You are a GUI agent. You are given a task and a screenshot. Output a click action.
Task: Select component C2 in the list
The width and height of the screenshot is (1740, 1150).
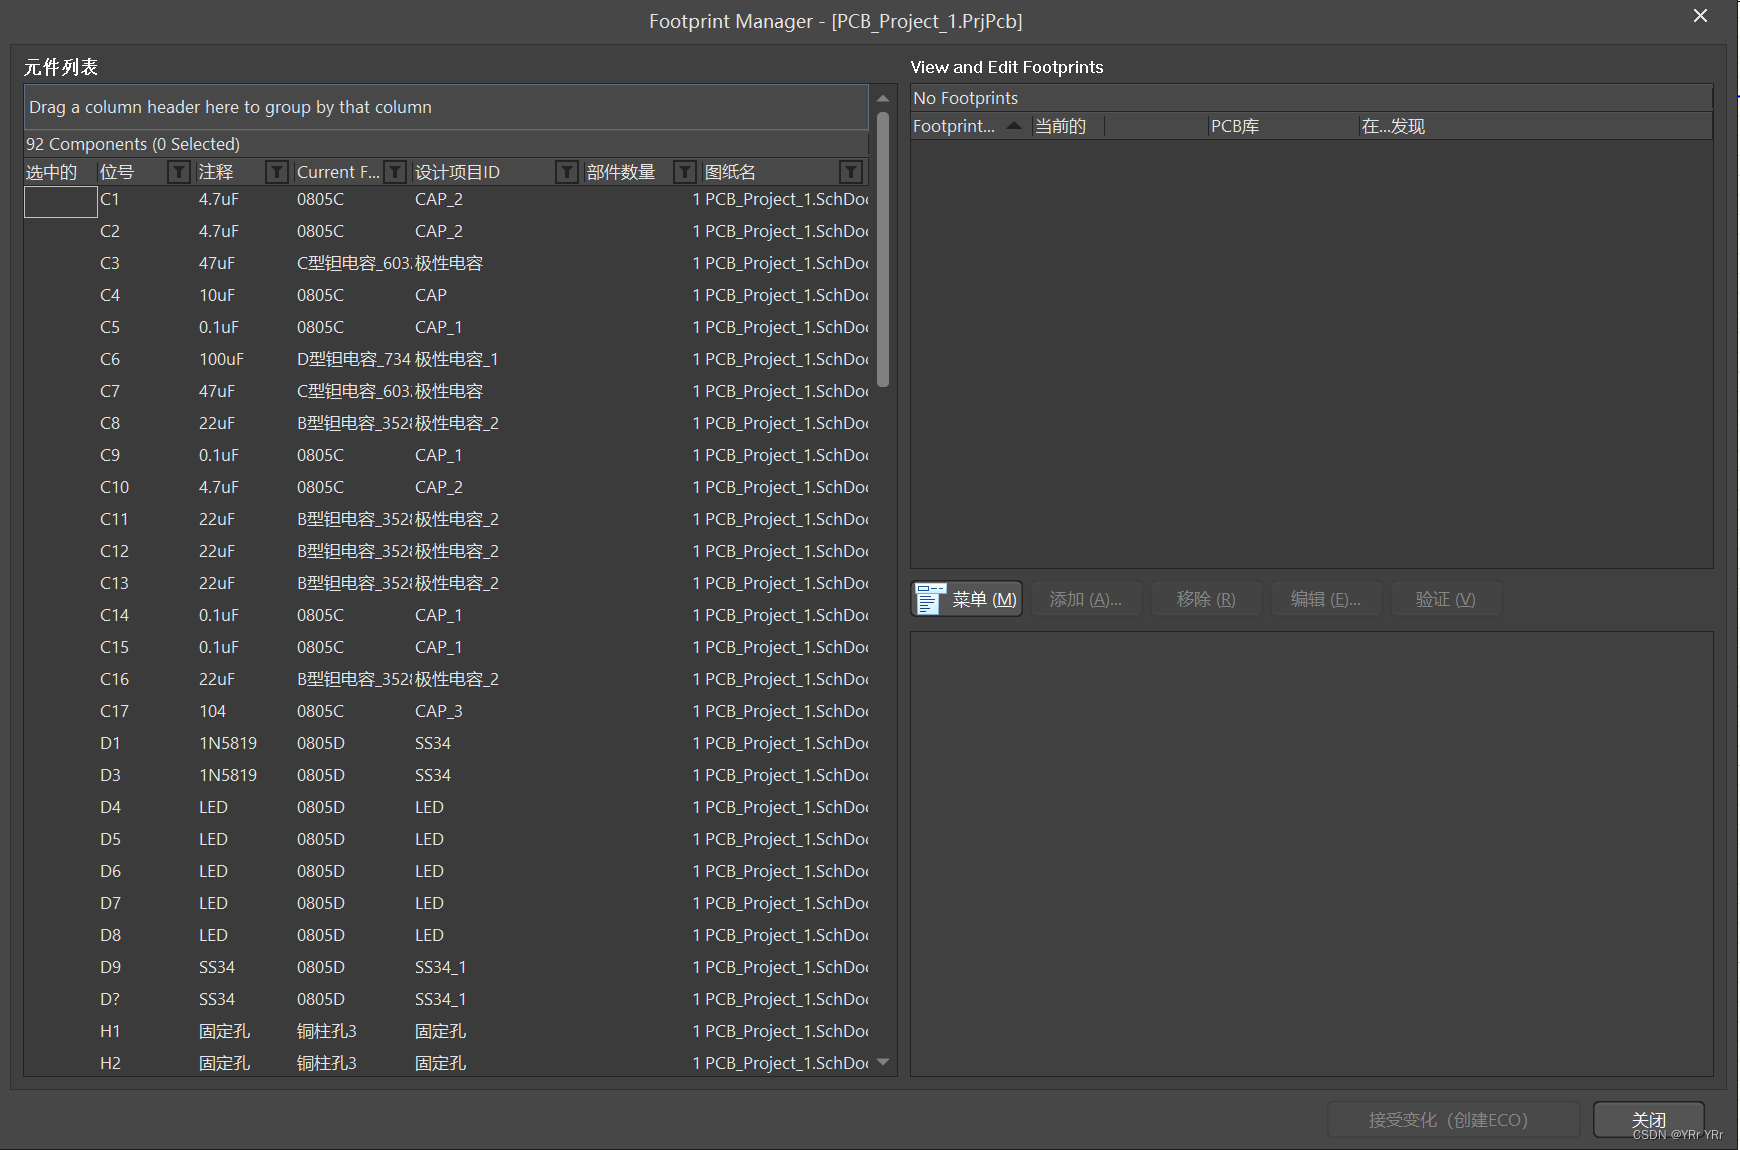pyautogui.click(x=446, y=231)
